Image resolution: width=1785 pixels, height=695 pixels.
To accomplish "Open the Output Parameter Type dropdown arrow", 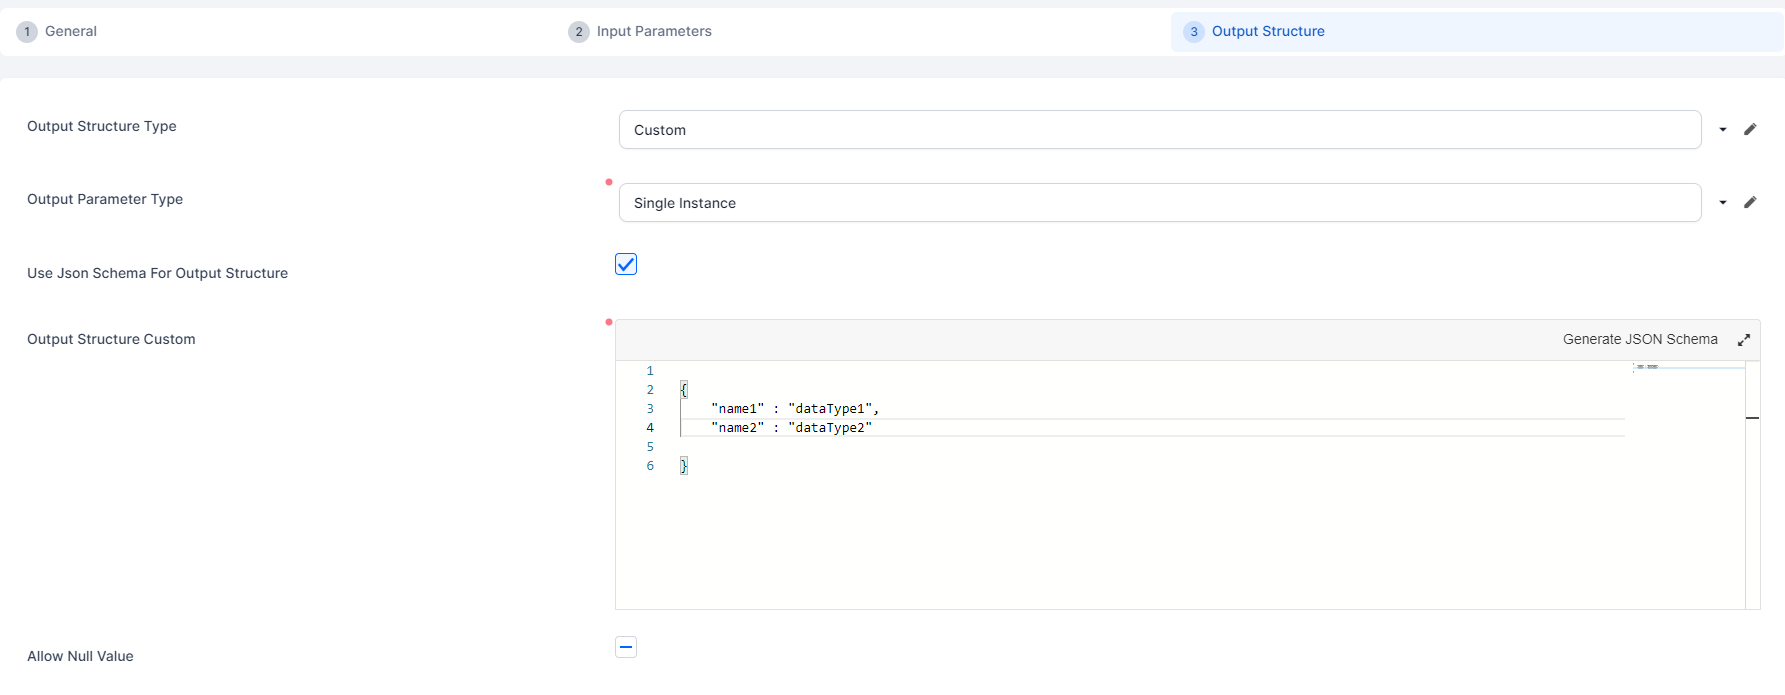I will 1723,202.
